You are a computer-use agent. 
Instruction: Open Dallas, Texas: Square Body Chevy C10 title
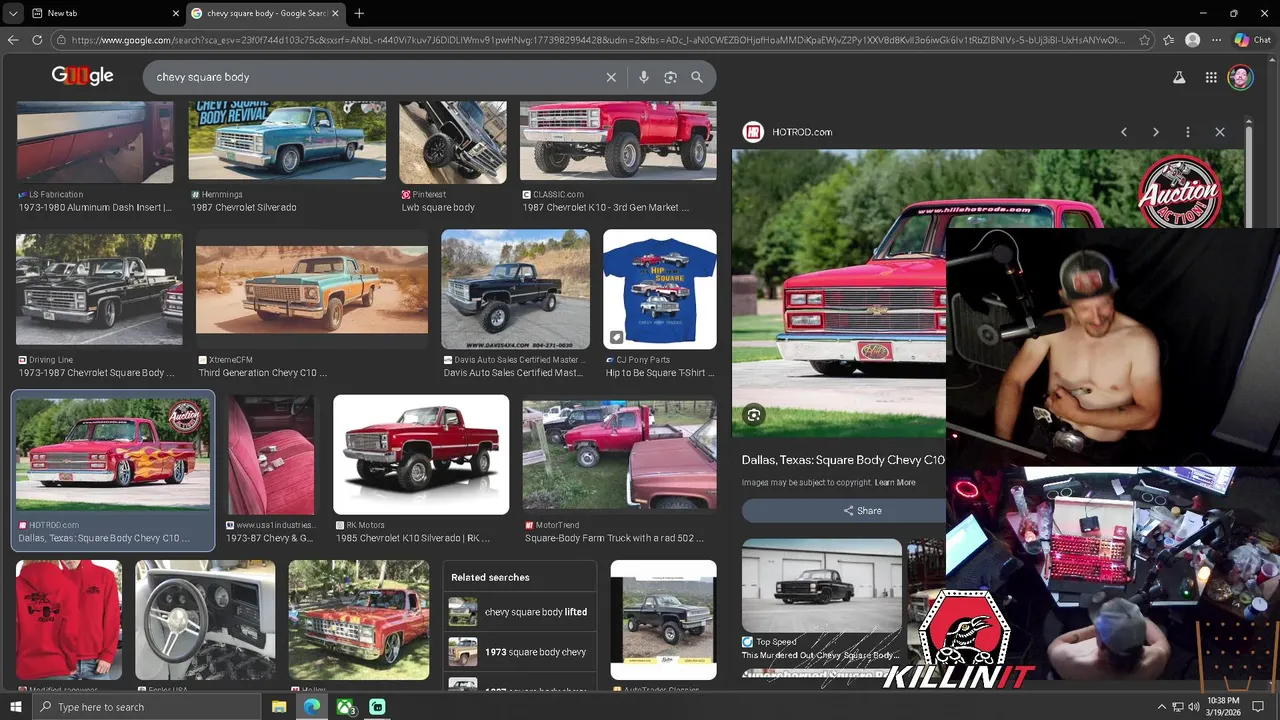pos(843,460)
